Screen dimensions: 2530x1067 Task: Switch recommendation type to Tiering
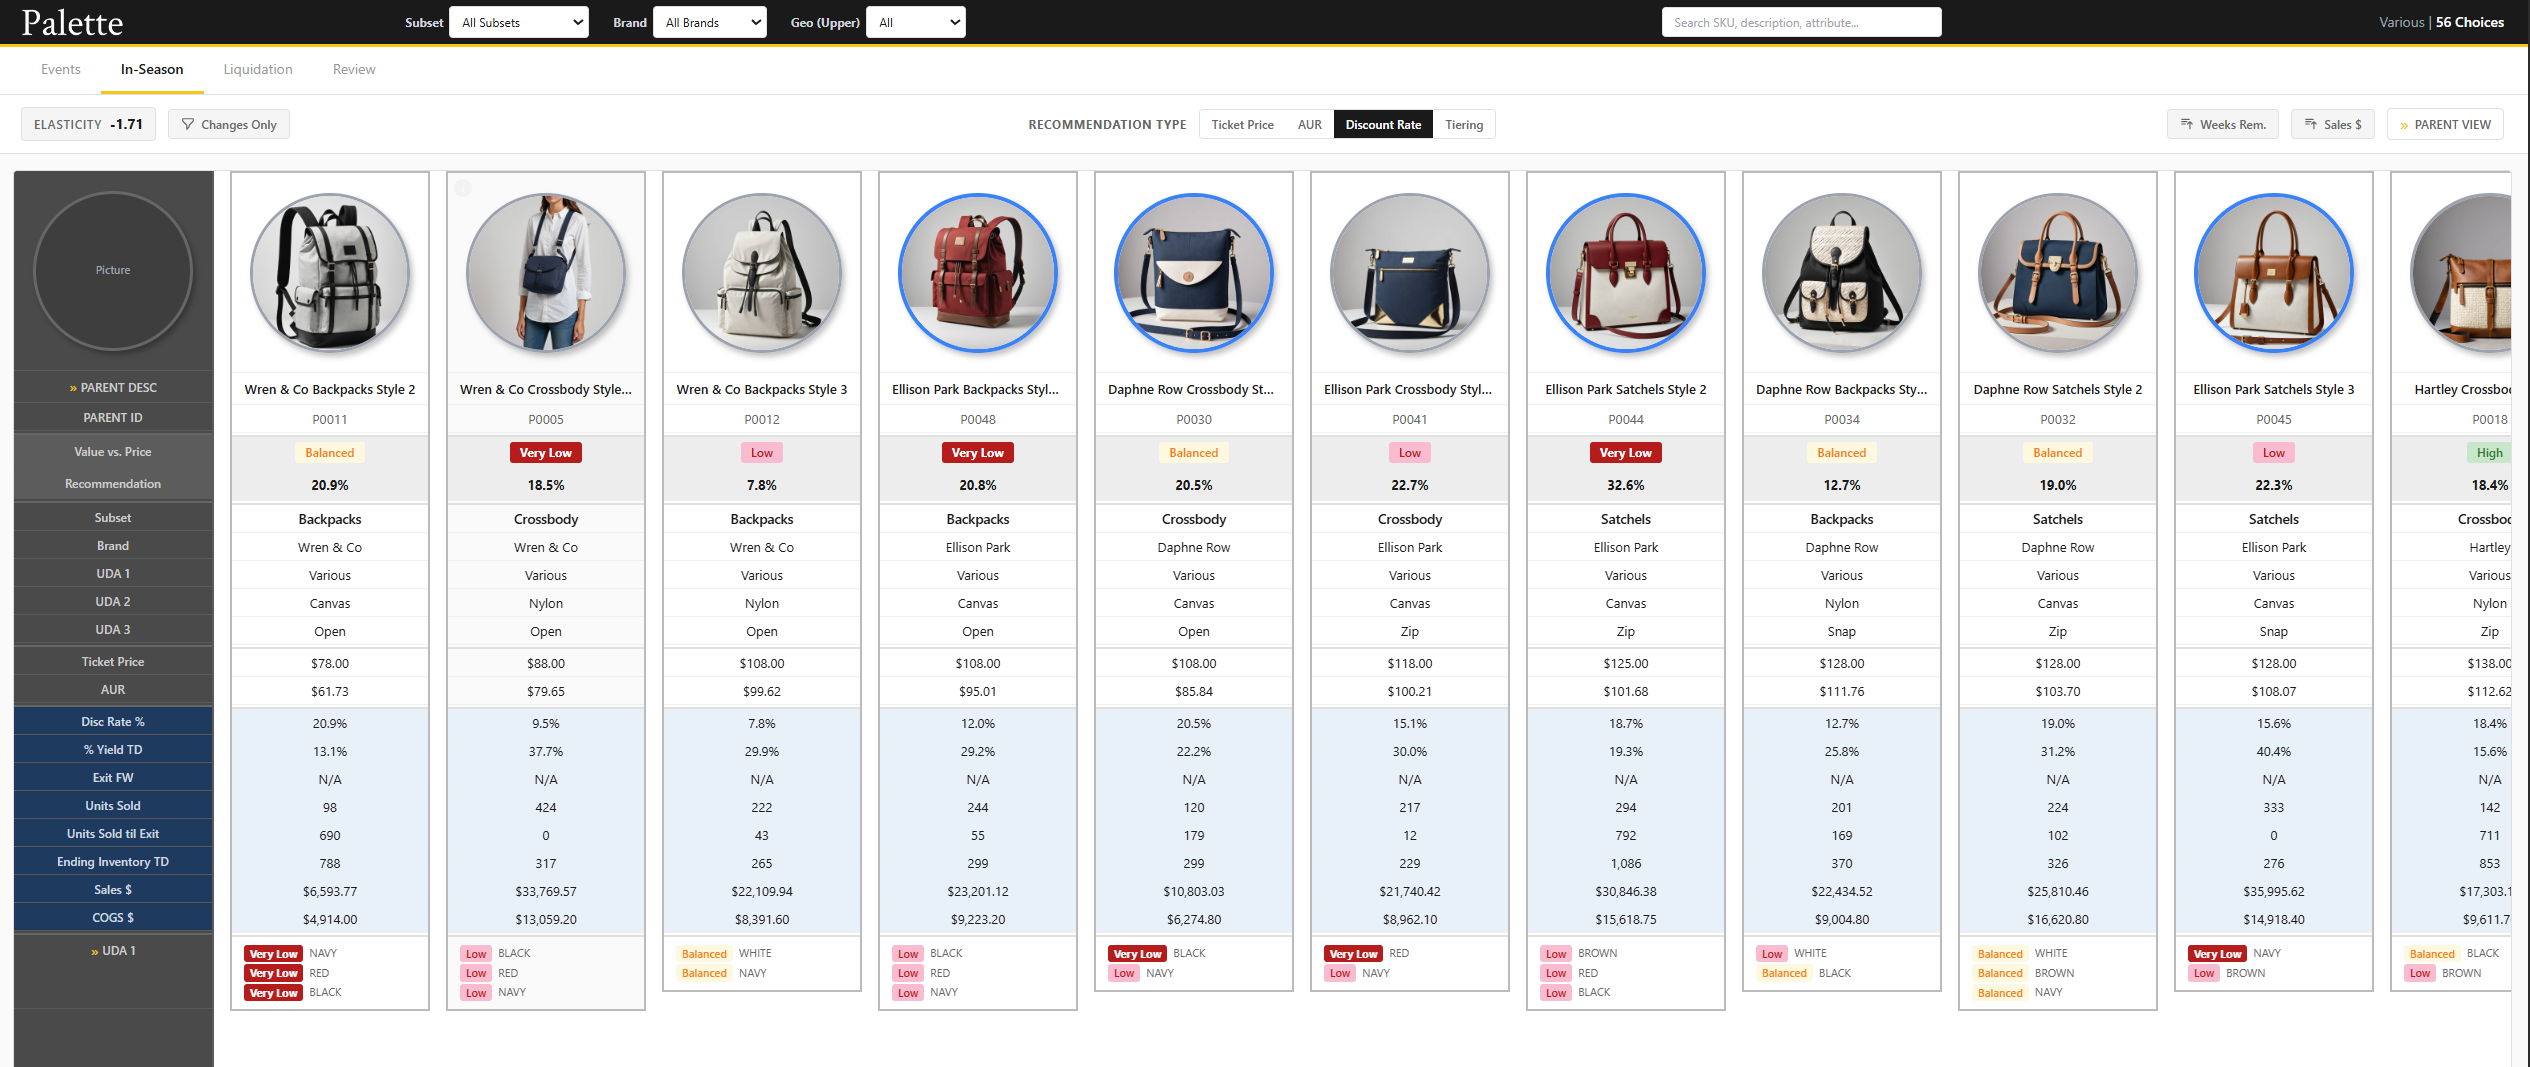tap(1463, 125)
